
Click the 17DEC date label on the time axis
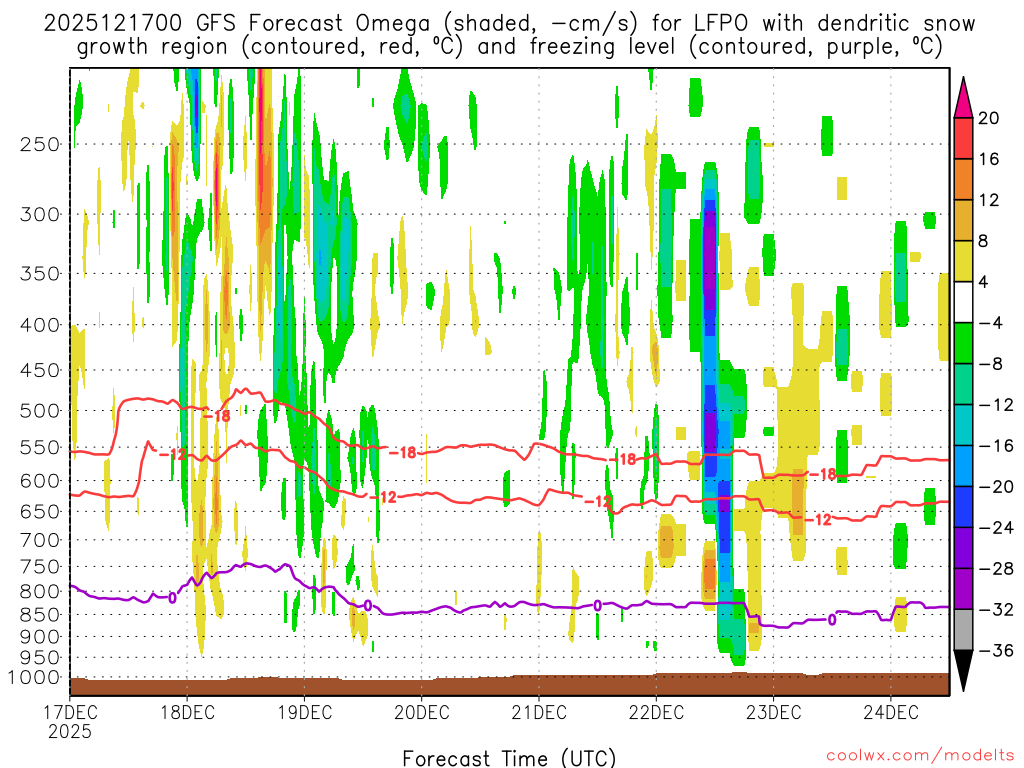[70, 711]
